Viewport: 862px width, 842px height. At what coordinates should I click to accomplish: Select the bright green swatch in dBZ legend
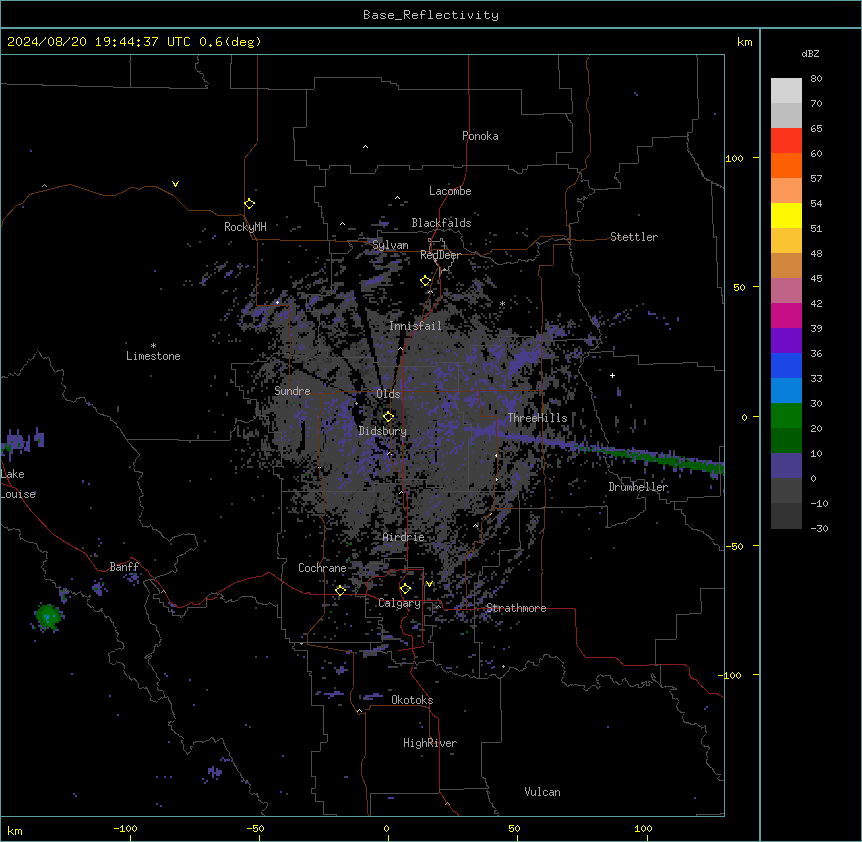pyautogui.click(x=786, y=416)
